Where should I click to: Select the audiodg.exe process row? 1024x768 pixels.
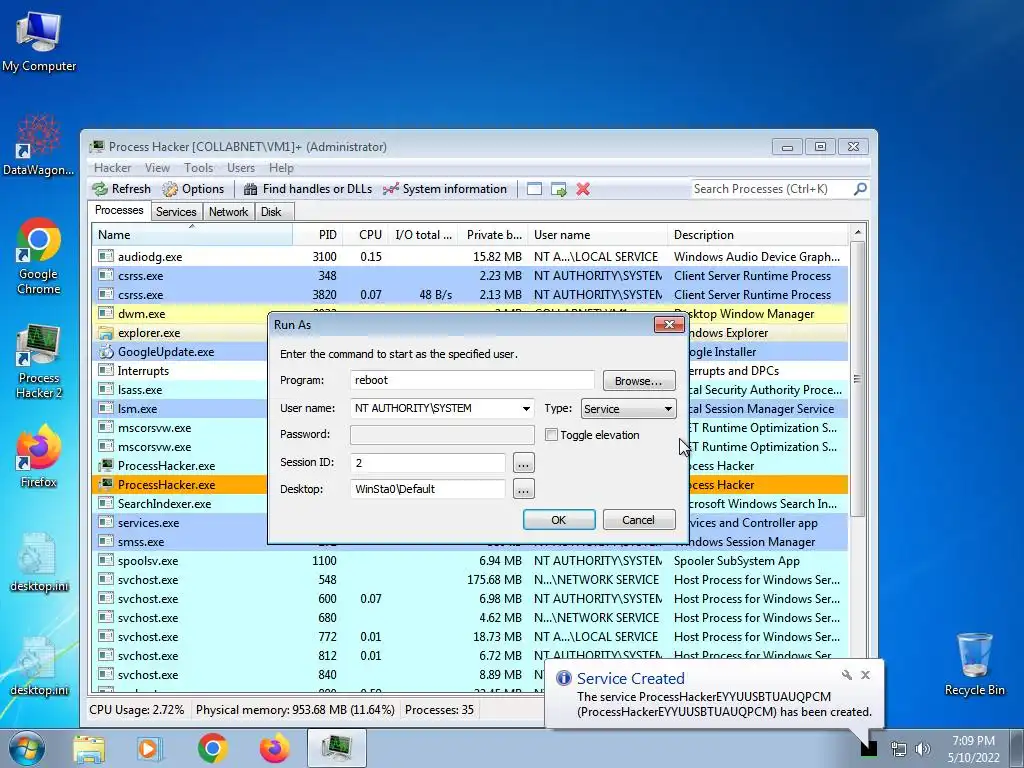470,257
